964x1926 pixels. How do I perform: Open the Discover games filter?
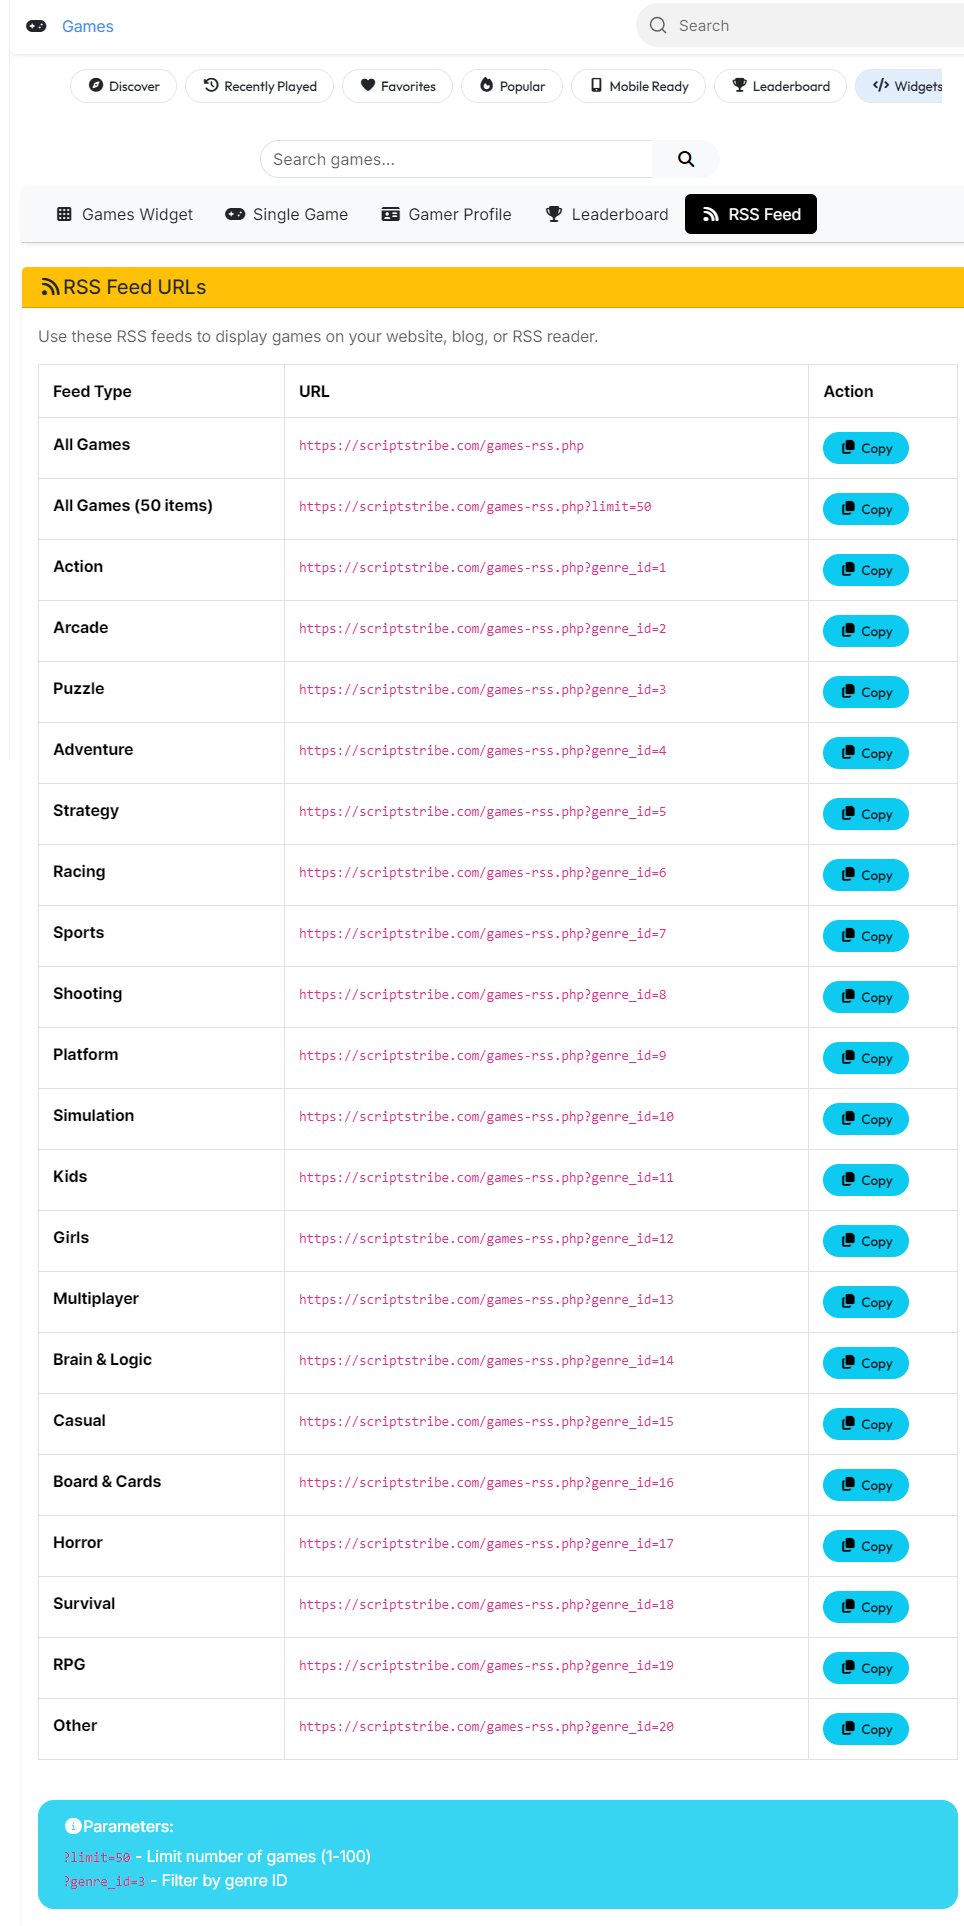pyautogui.click(x=123, y=86)
